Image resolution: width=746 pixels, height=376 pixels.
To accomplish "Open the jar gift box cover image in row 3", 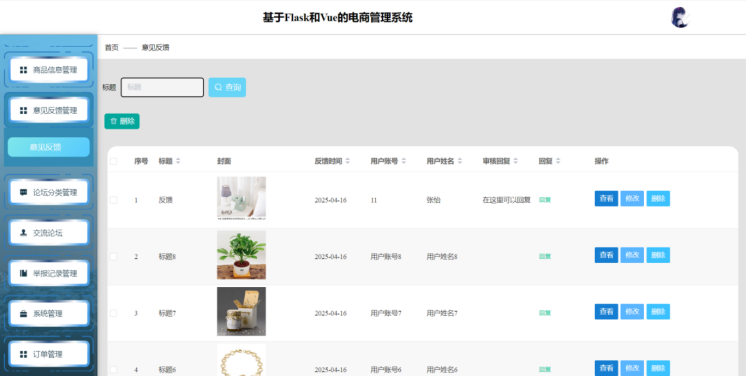I will pos(241,312).
